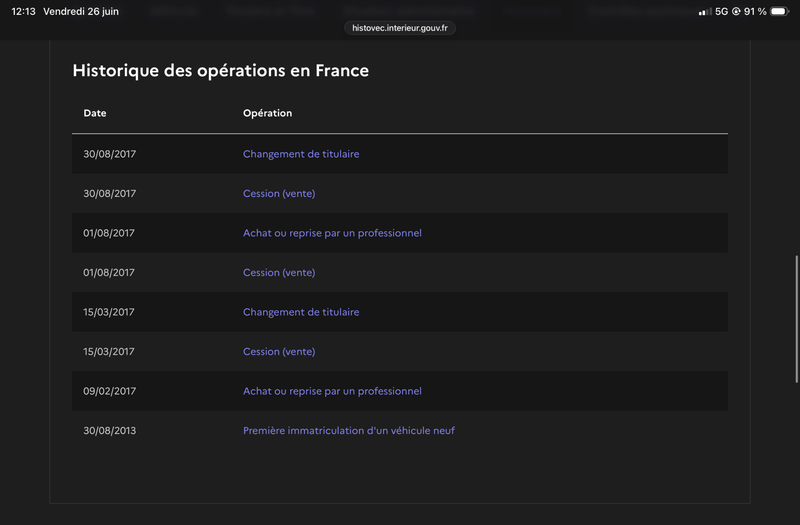
Task: Click the page's vertical scrollbar thumb
Action: click(796, 319)
